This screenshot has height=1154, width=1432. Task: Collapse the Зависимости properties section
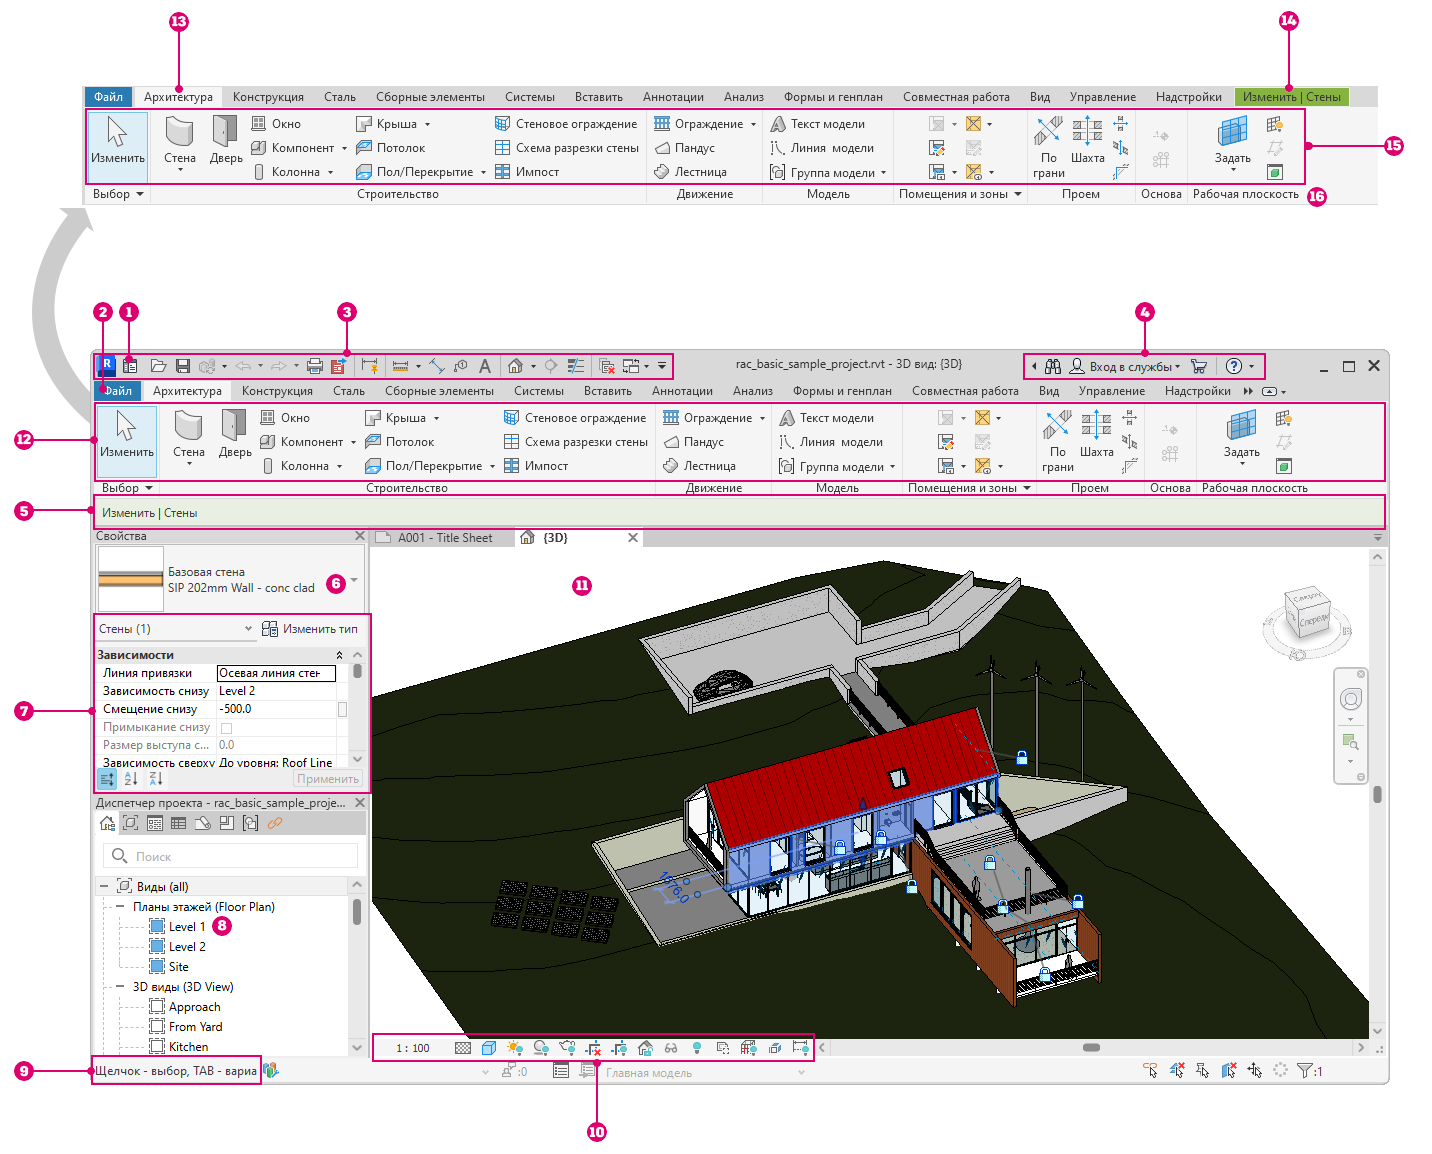pyautogui.click(x=339, y=655)
